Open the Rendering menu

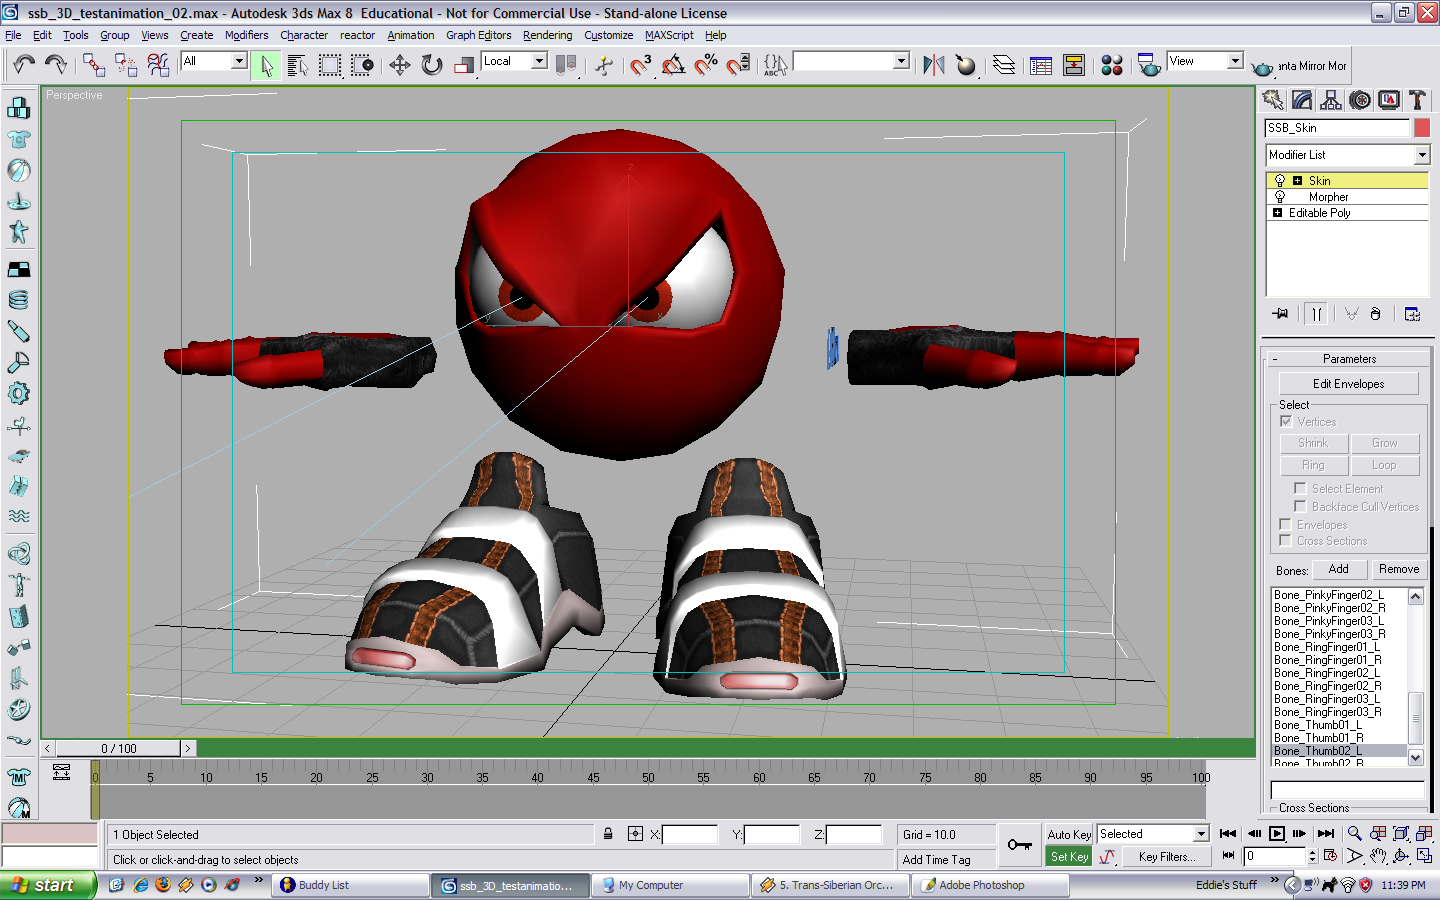547,35
